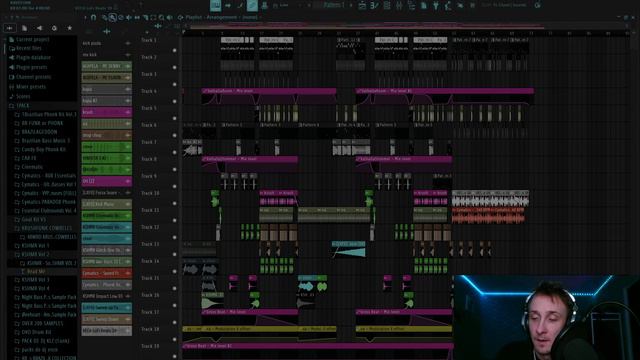Mute Track 6 with its dot
Screen dimensions: 640x360
coord(175,135)
